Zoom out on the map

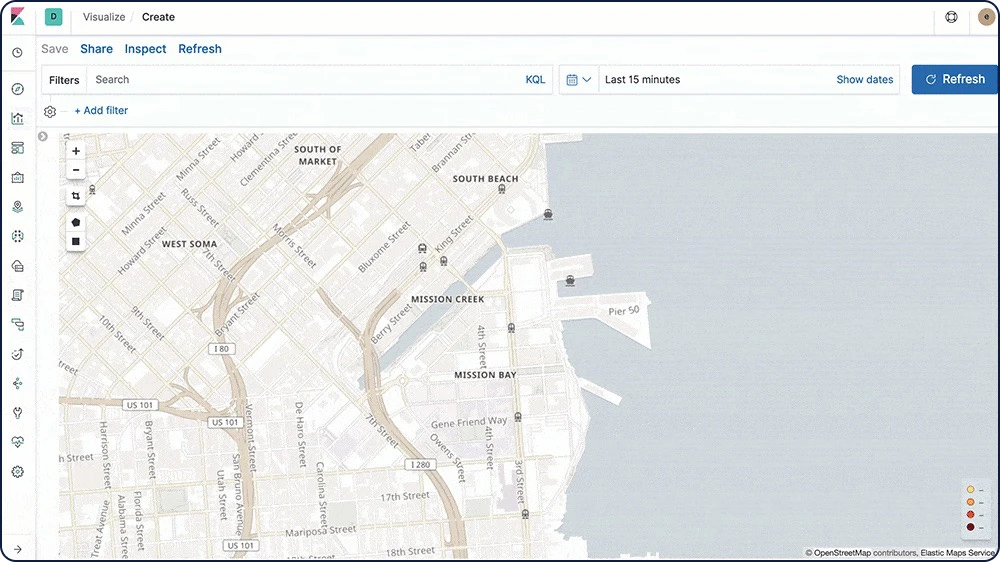point(76,170)
